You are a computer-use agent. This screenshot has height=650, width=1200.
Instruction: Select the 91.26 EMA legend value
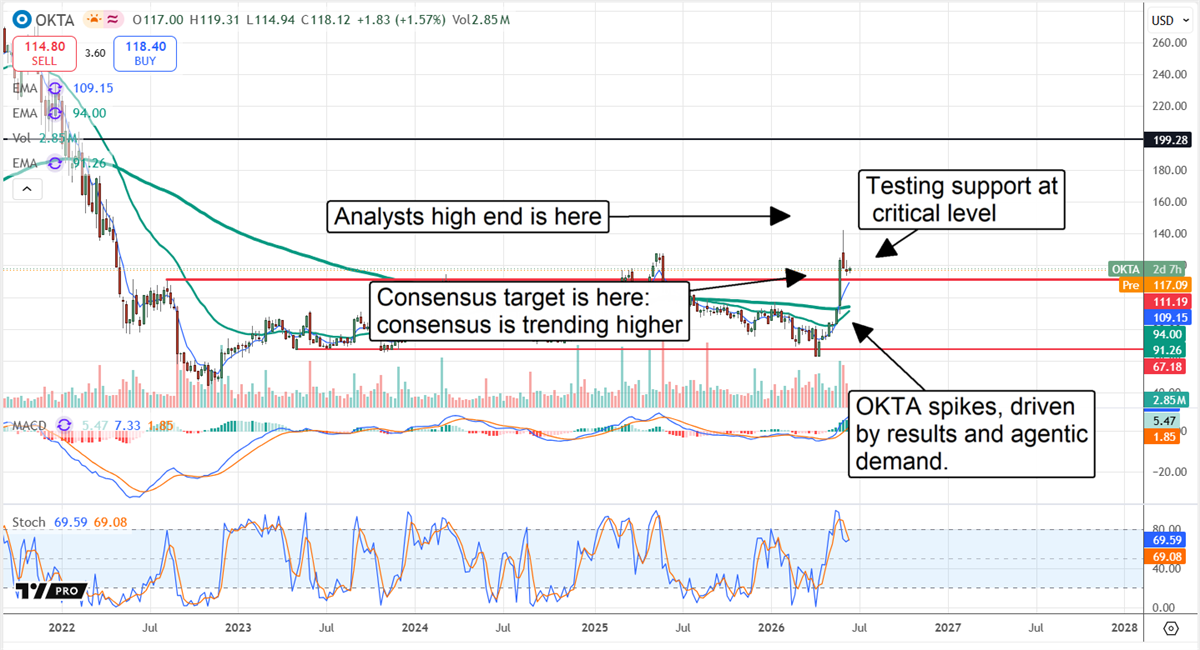87,162
